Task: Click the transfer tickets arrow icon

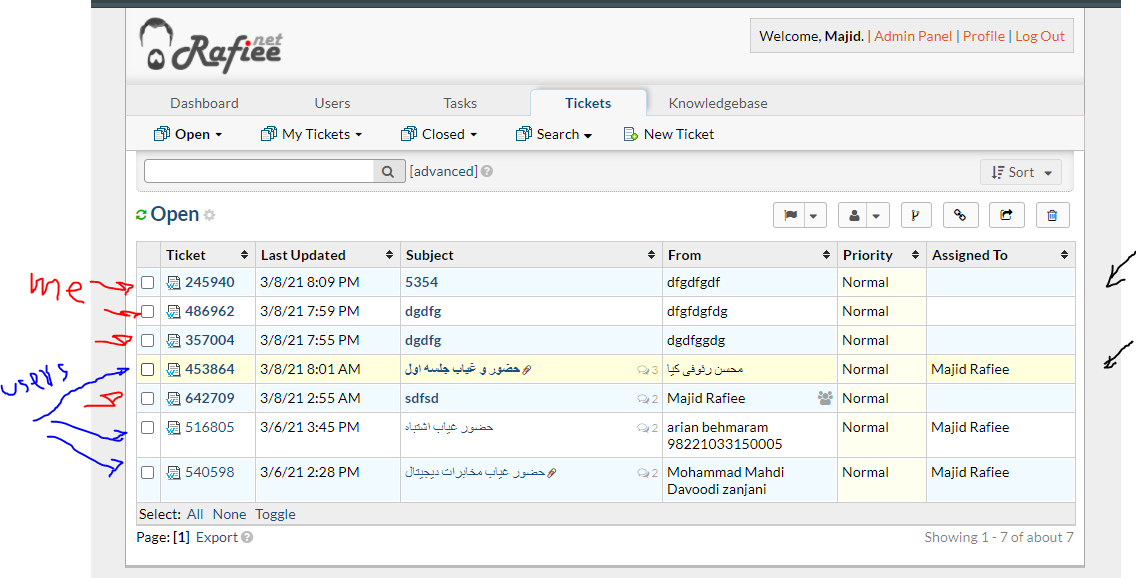Action: point(1006,215)
